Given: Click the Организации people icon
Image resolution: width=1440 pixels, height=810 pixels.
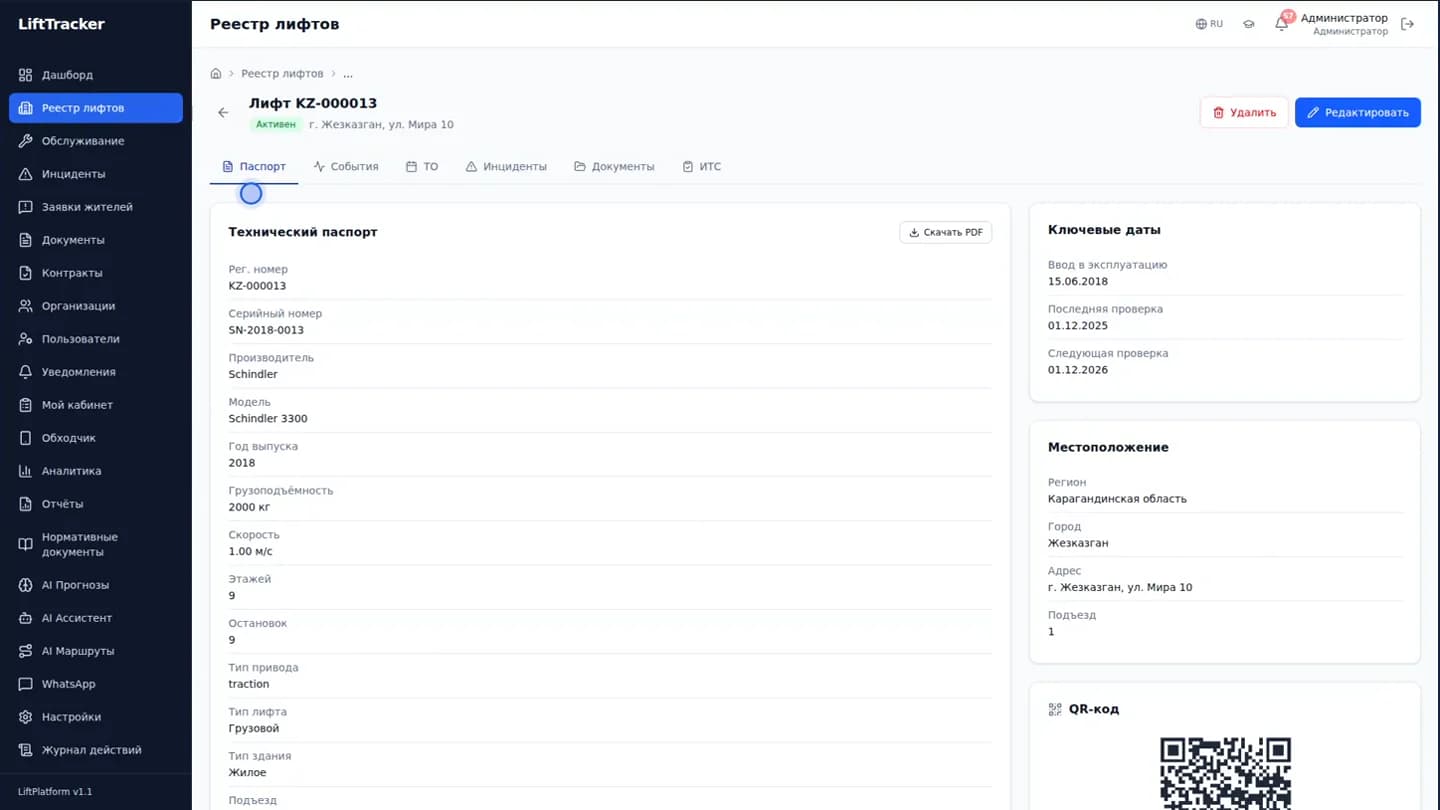Looking at the screenshot, I should coord(26,306).
